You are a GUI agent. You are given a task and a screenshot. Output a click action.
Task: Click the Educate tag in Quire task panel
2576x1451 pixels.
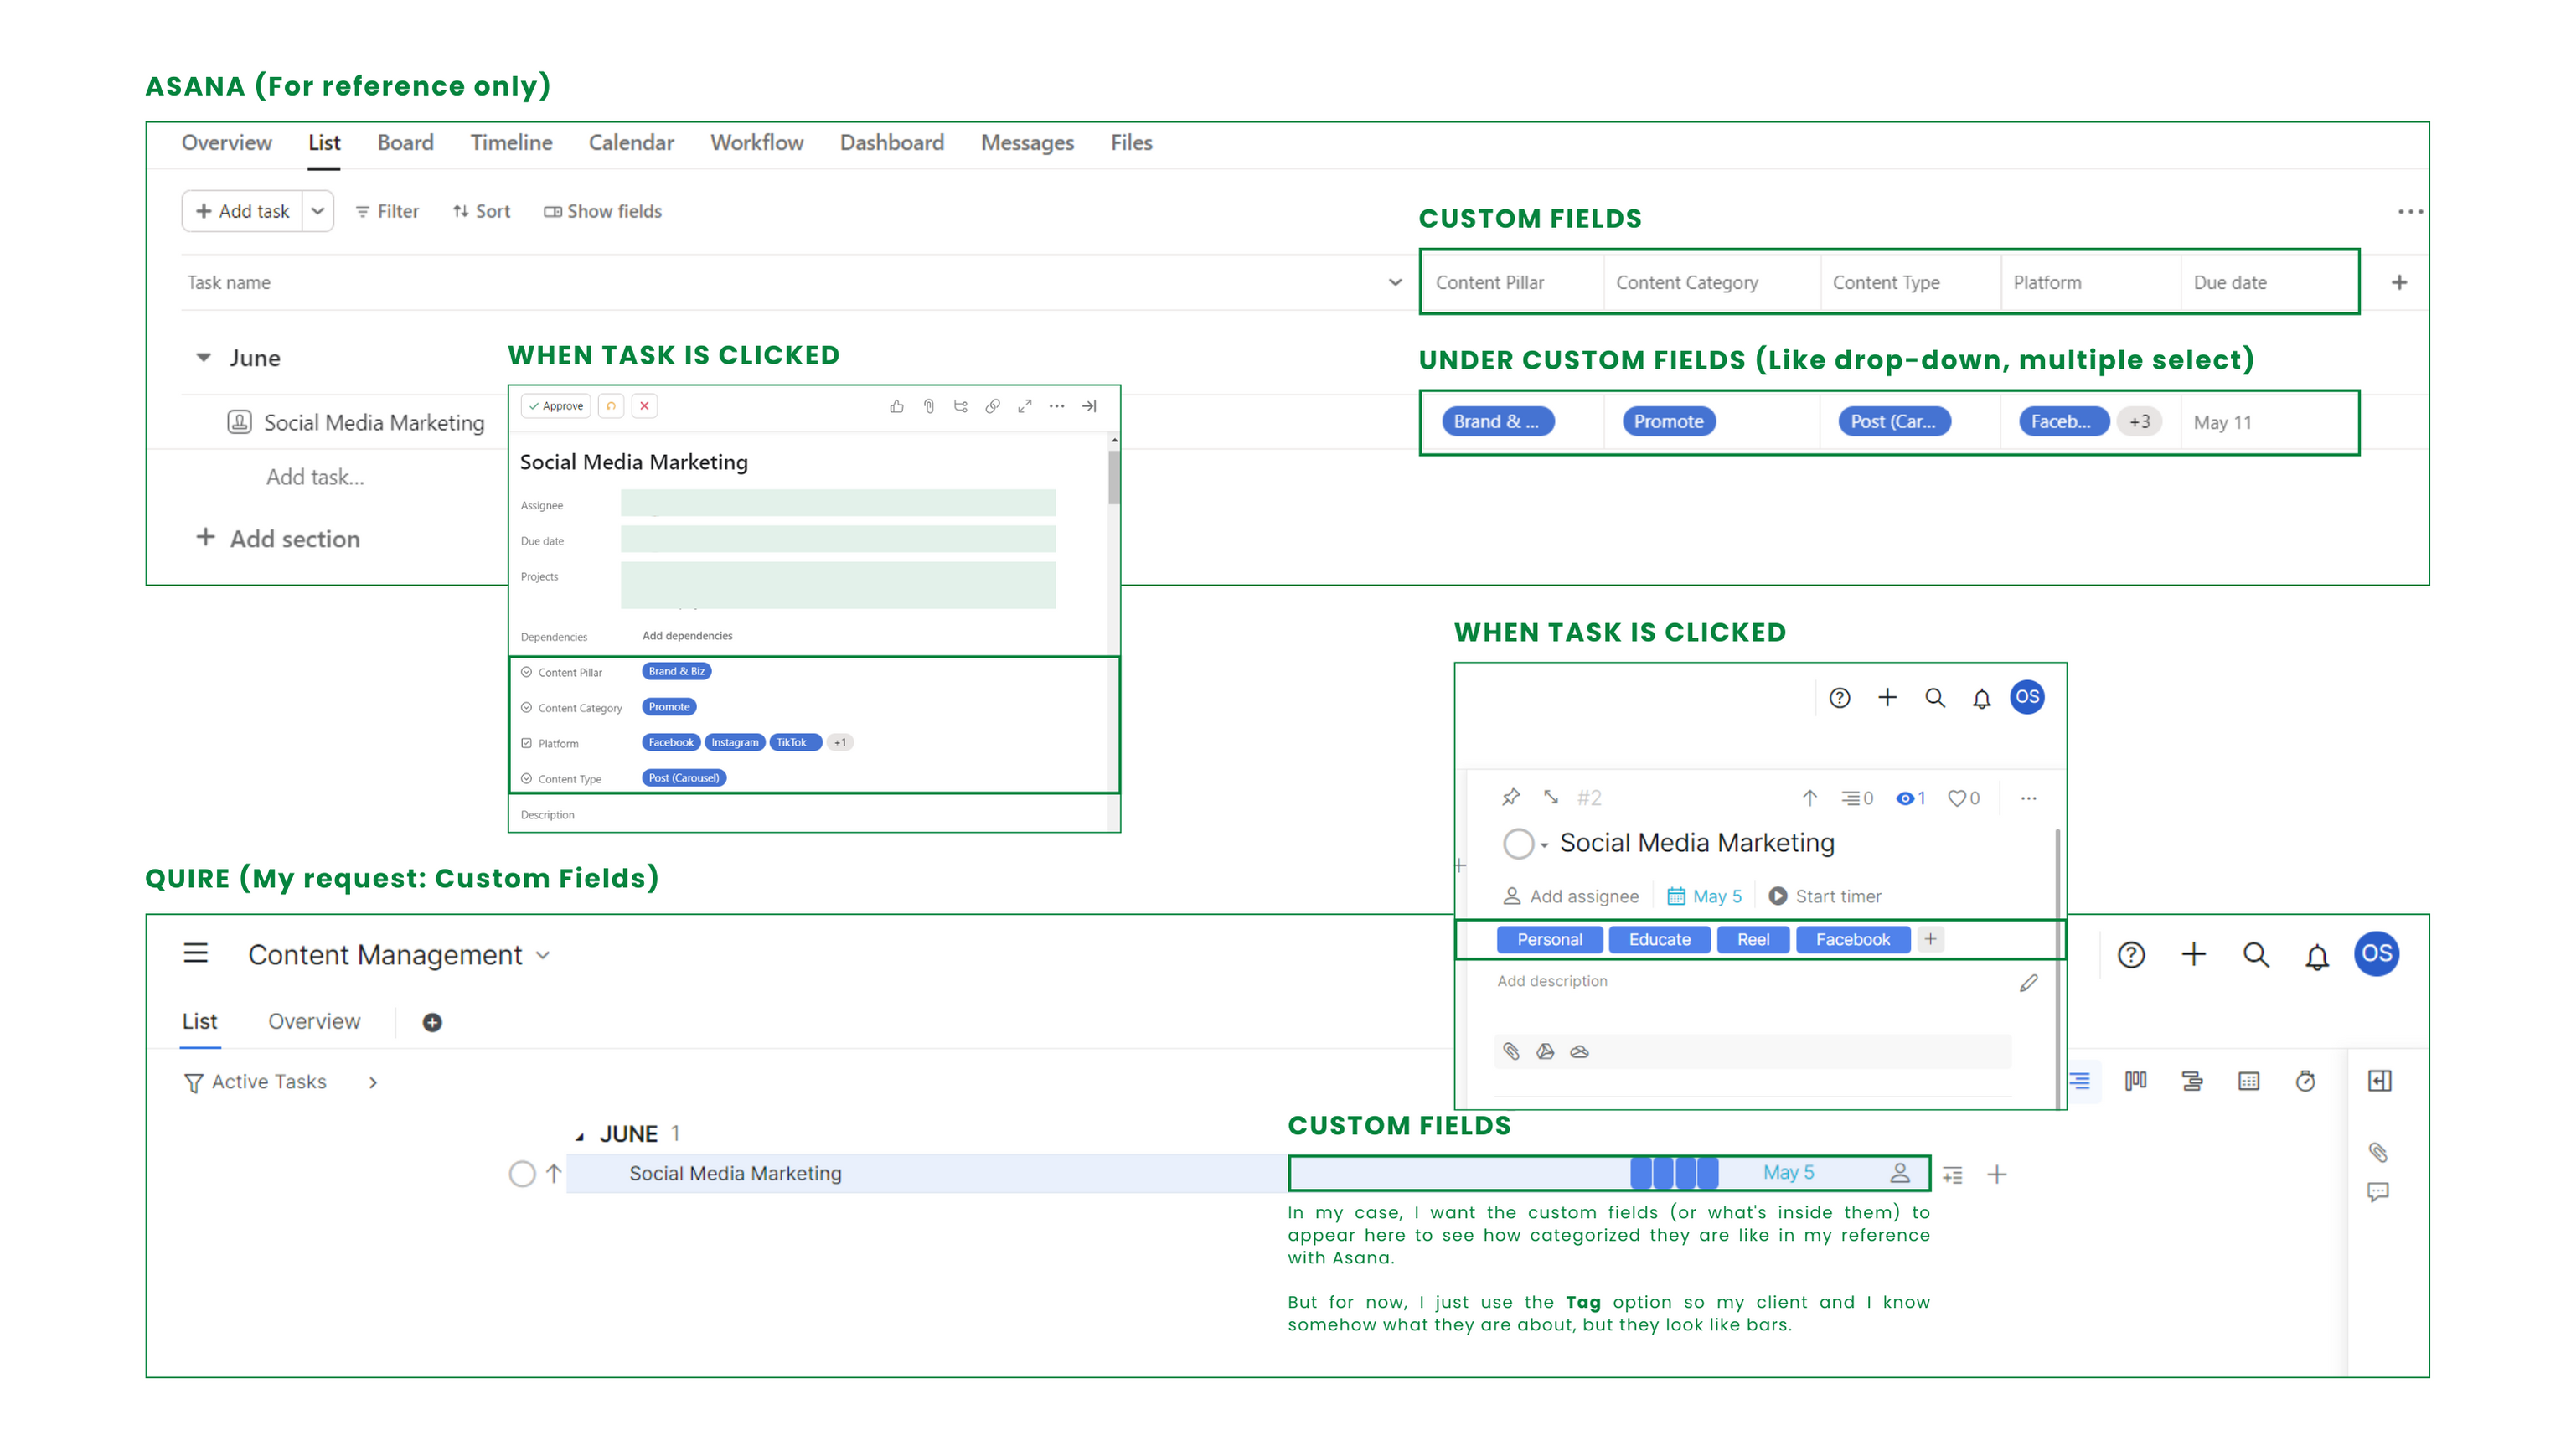coord(1660,939)
